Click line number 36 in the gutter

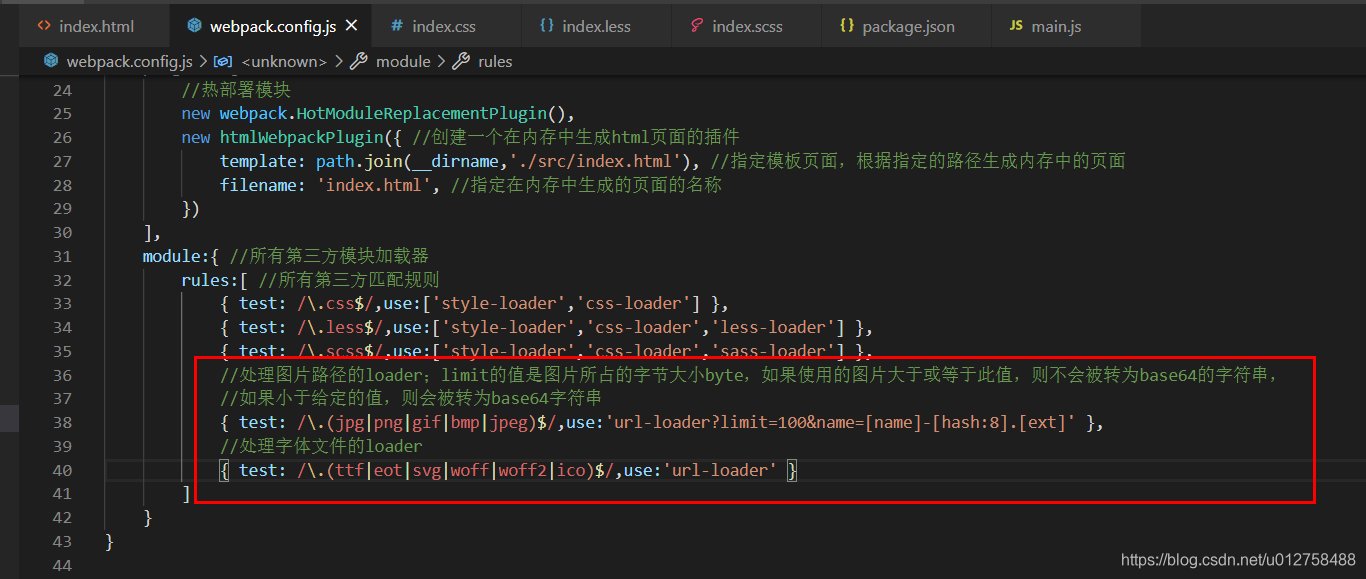[x=62, y=375]
